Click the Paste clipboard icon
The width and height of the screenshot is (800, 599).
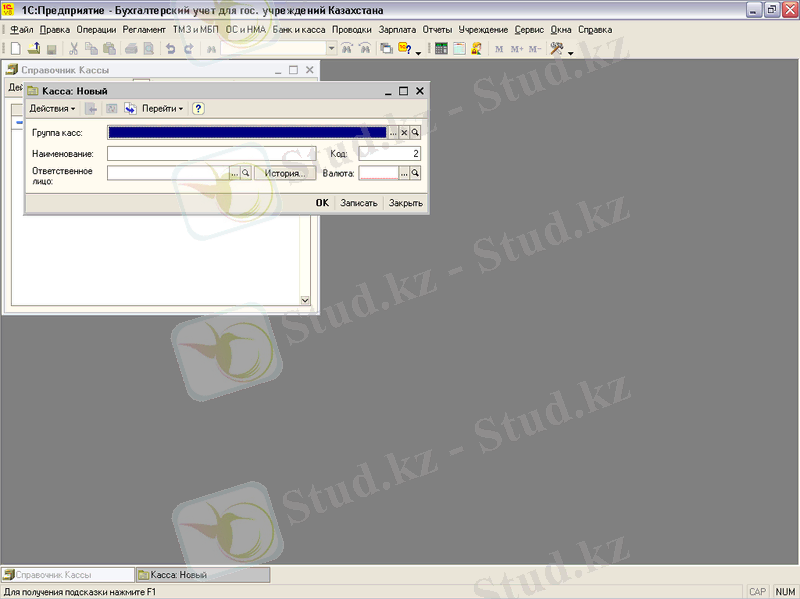coord(109,48)
